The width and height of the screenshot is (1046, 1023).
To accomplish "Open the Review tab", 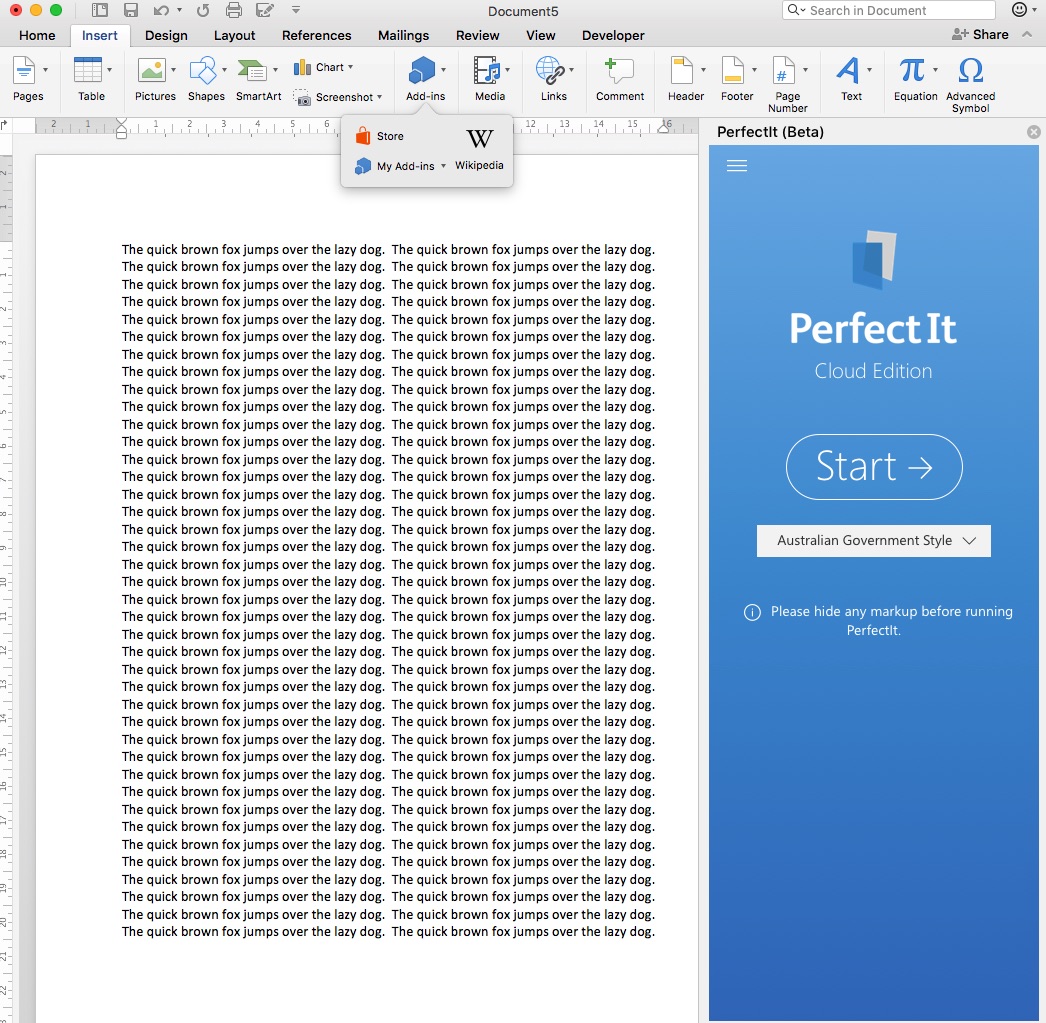I will click(x=478, y=35).
